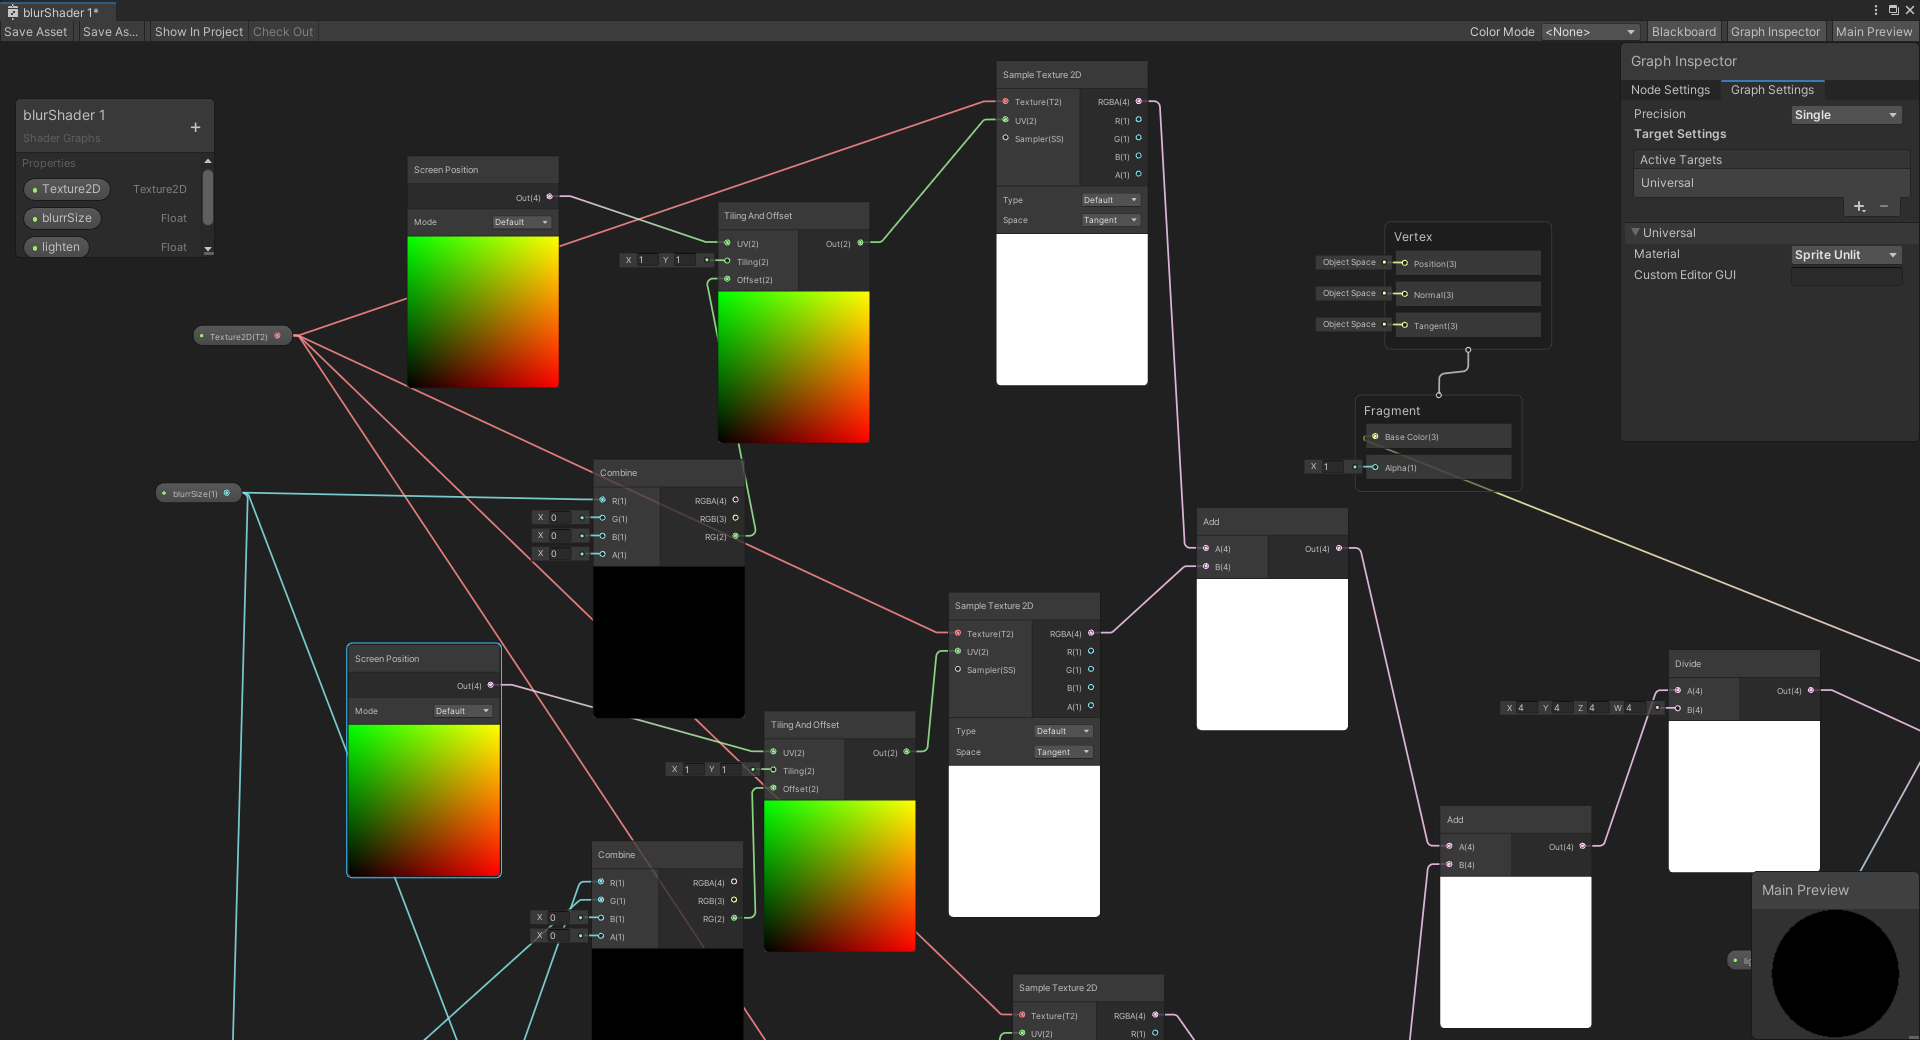Open Mode dropdown of lower Screen Position node
The image size is (1920, 1040).
[462, 711]
